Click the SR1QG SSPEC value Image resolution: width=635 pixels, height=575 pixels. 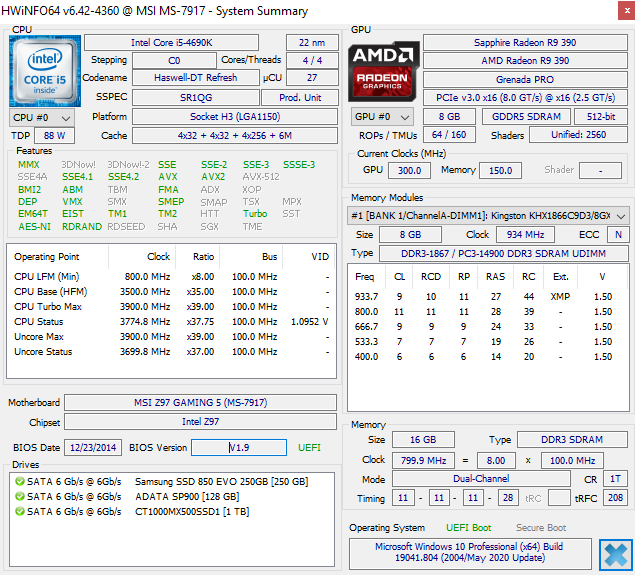pos(196,98)
